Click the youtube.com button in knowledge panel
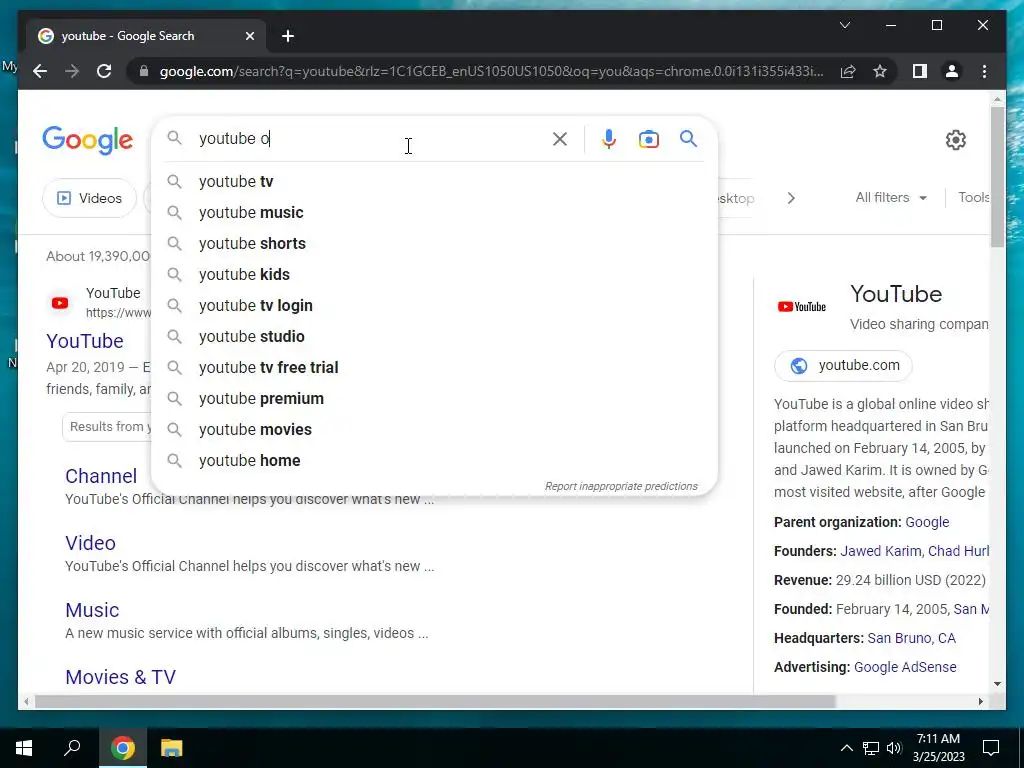Image resolution: width=1024 pixels, height=768 pixels. (x=843, y=366)
